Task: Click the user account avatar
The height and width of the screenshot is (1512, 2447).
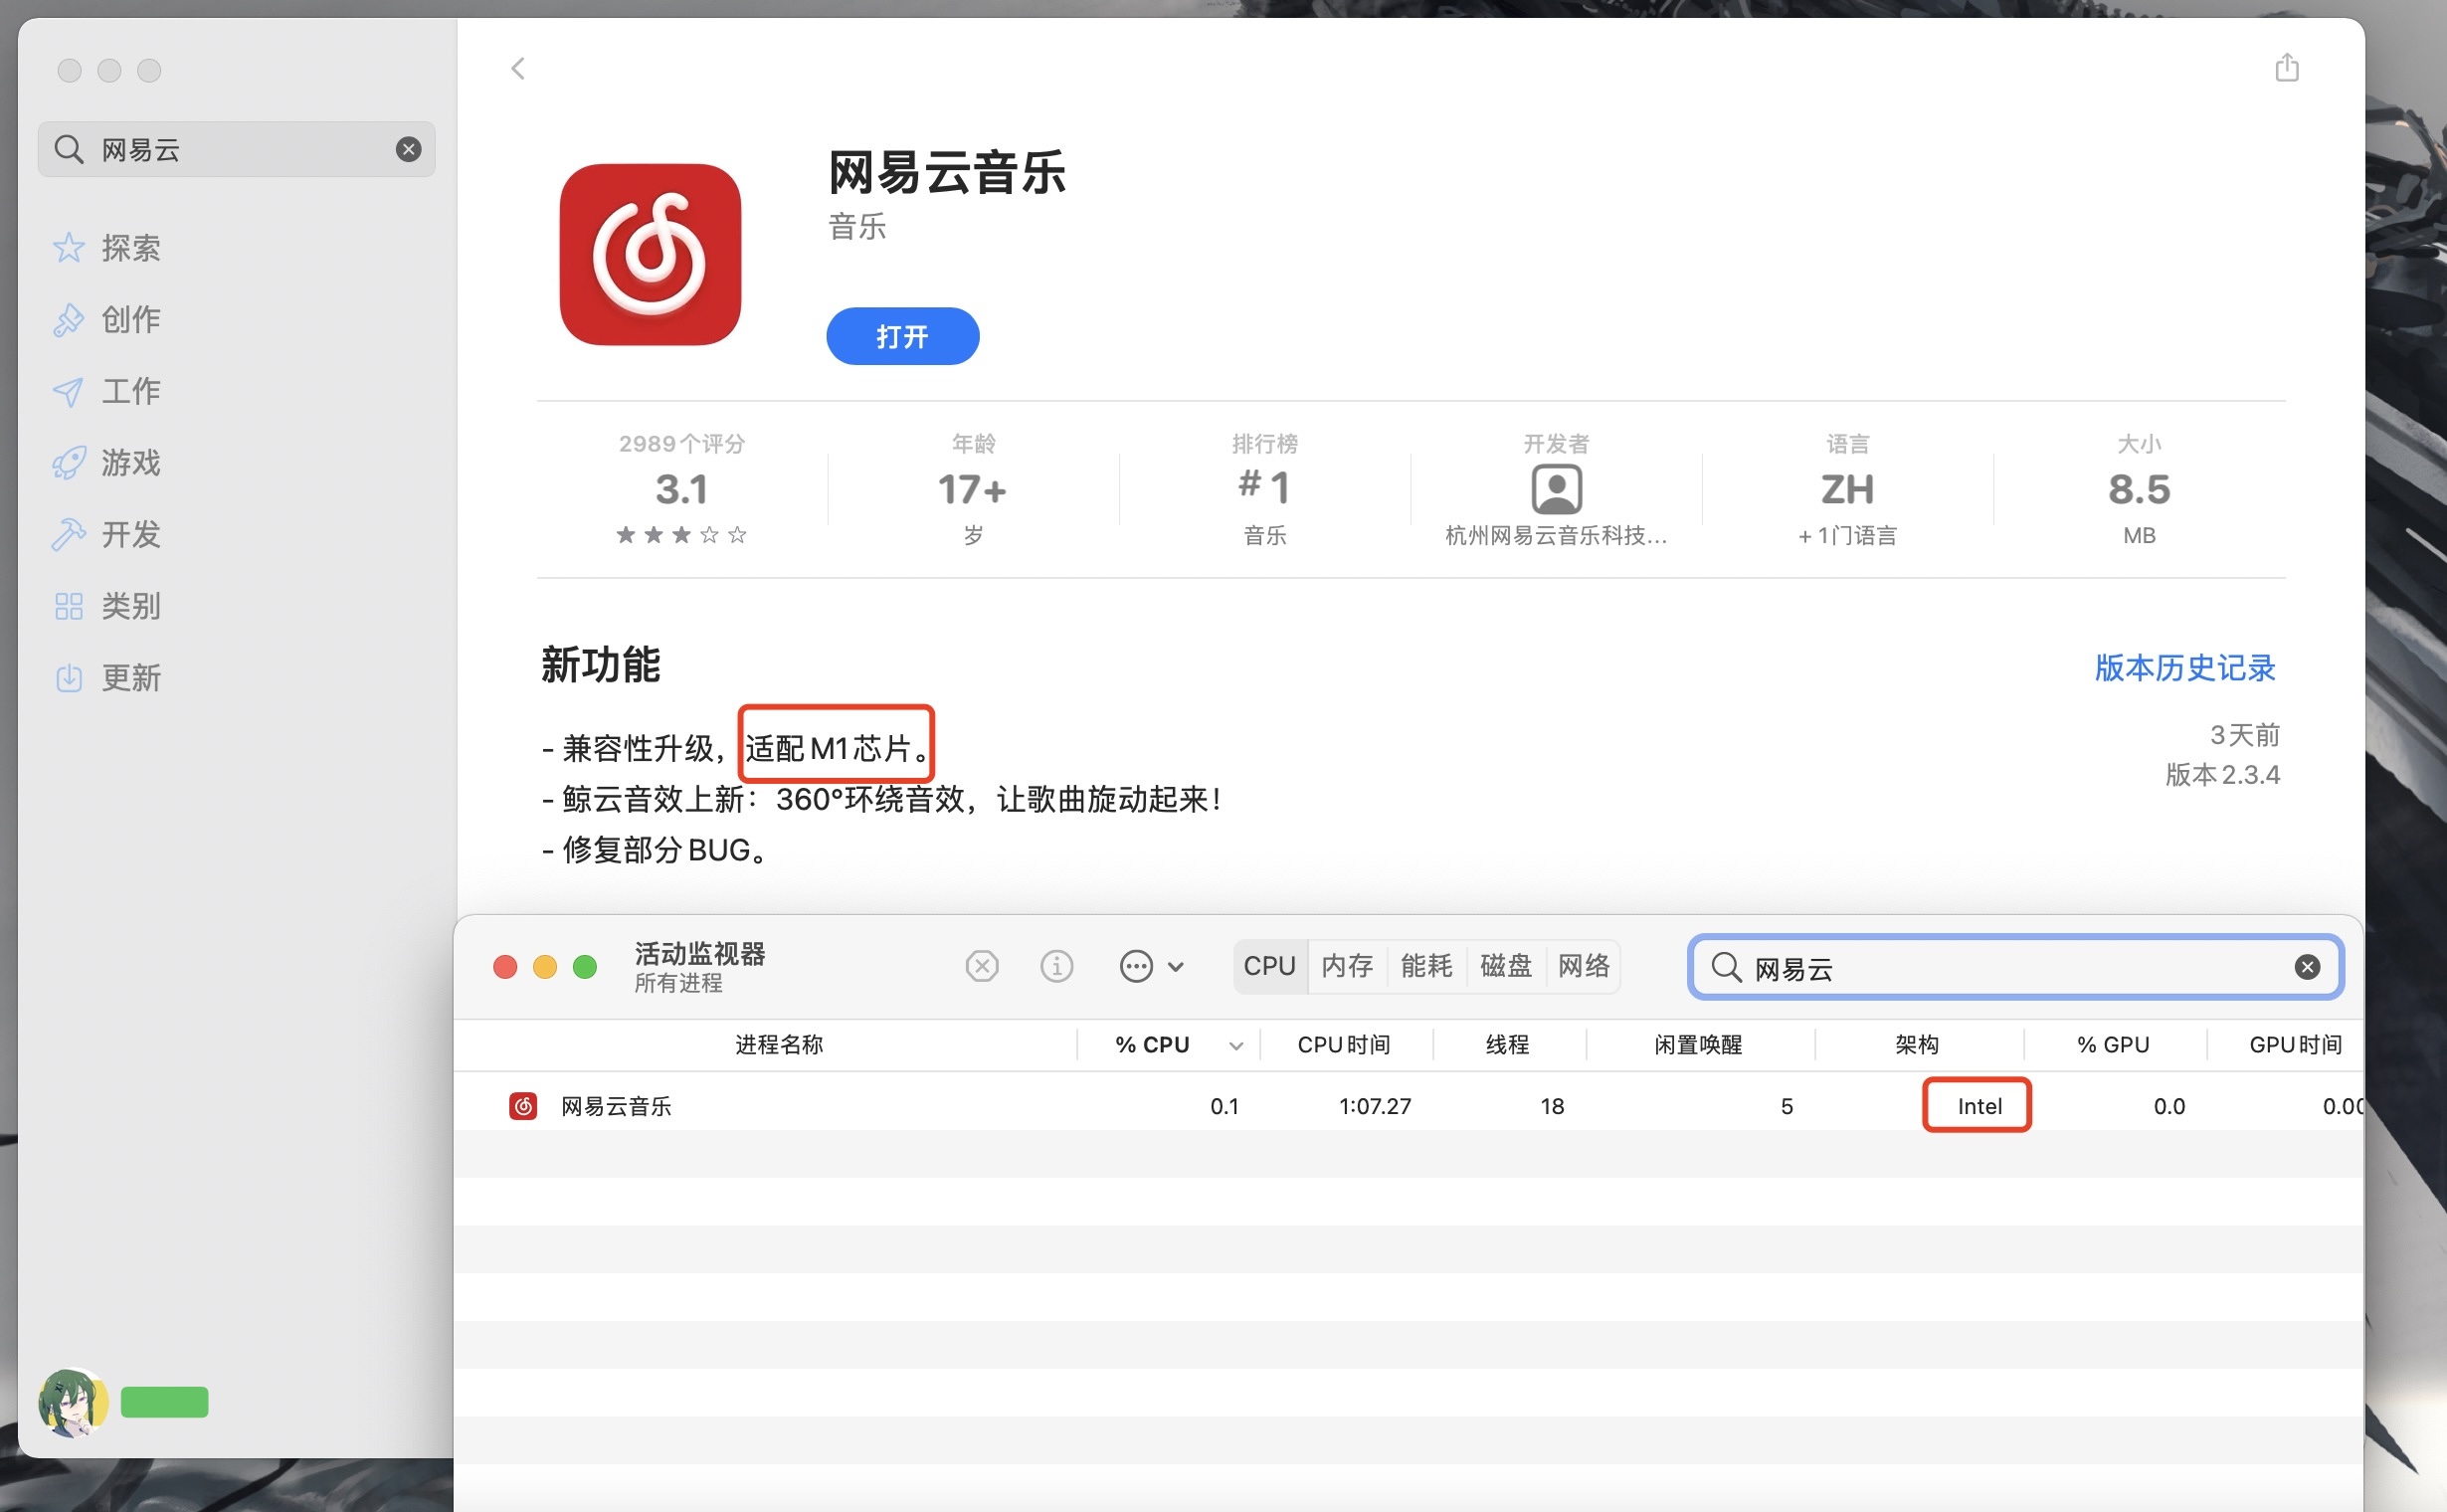Action: (x=72, y=1401)
